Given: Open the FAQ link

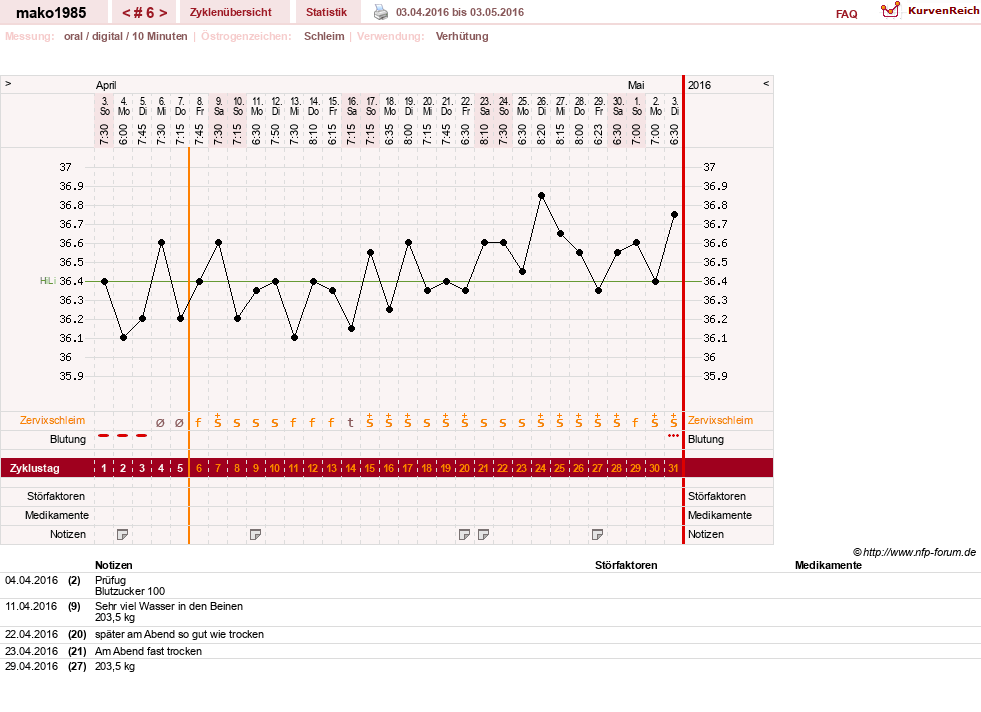Looking at the screenshot, I should (846, 14).
